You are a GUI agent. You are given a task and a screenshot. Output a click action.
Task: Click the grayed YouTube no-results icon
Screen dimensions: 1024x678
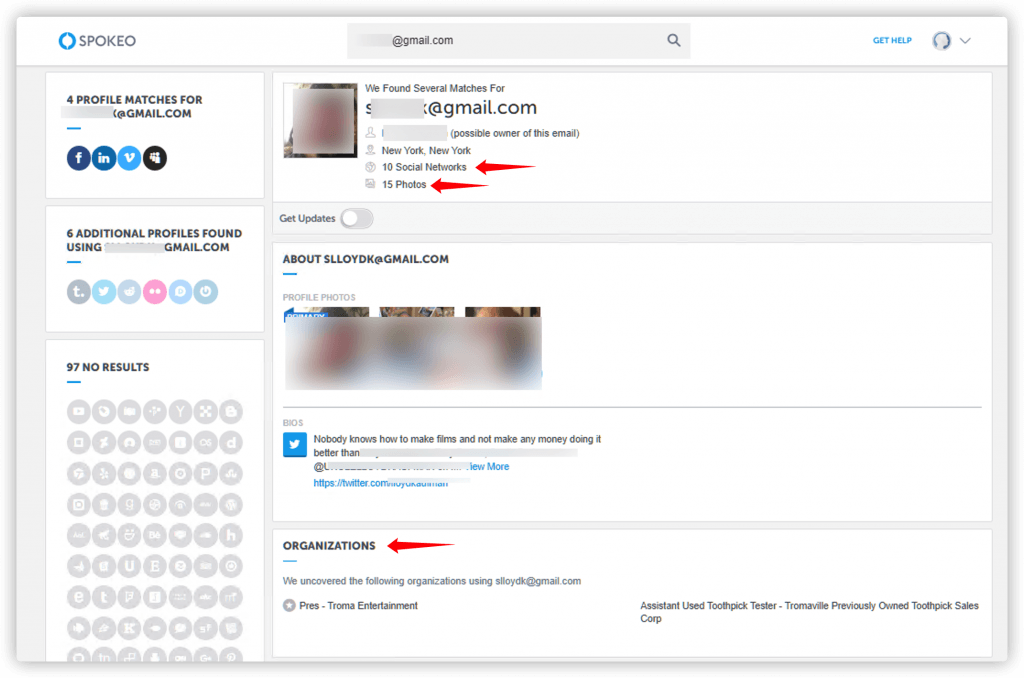(x=78, y=412)
